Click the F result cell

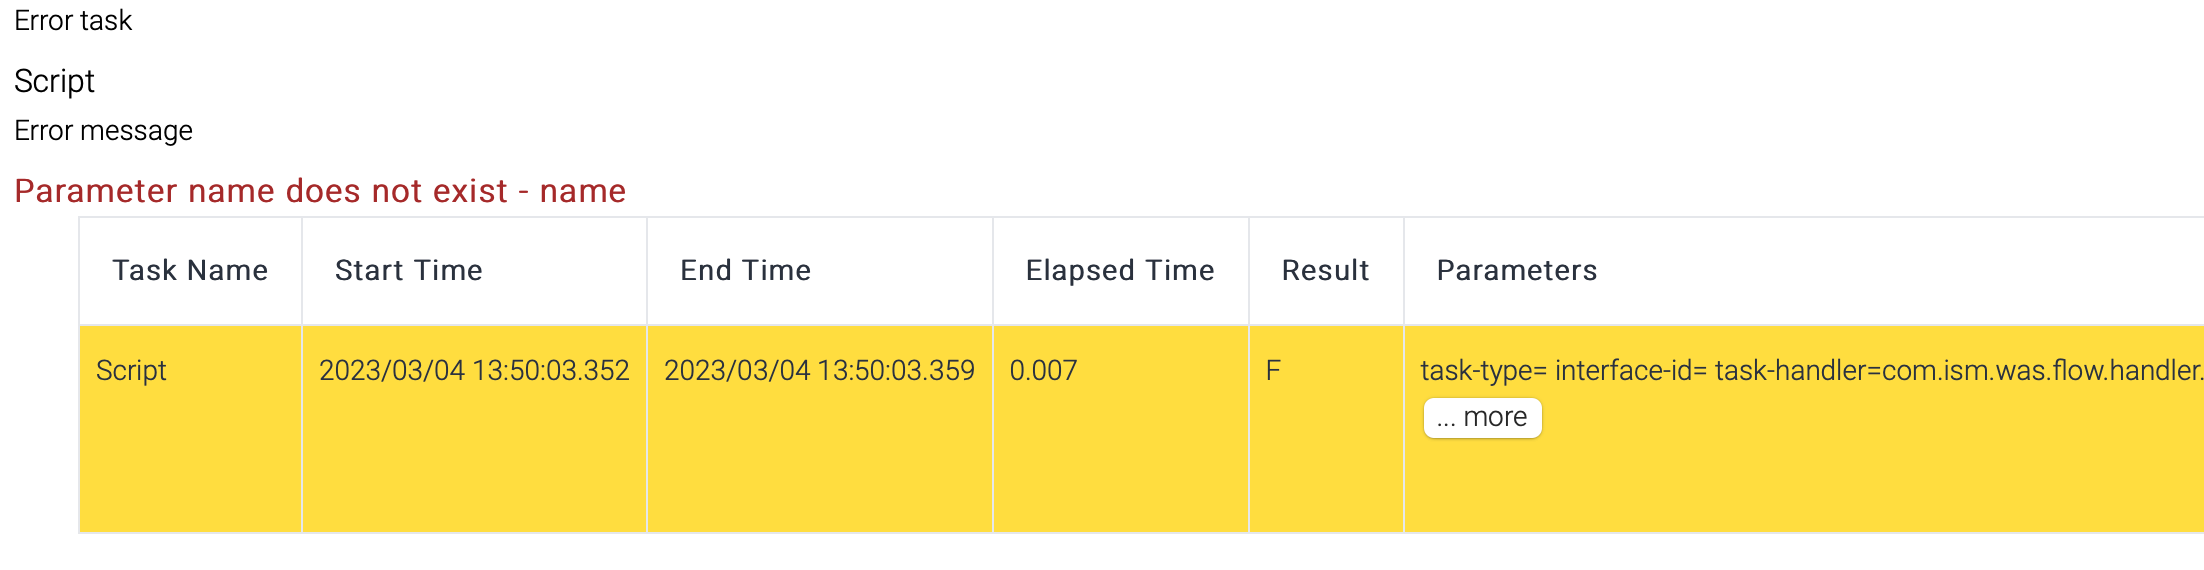1273,371
